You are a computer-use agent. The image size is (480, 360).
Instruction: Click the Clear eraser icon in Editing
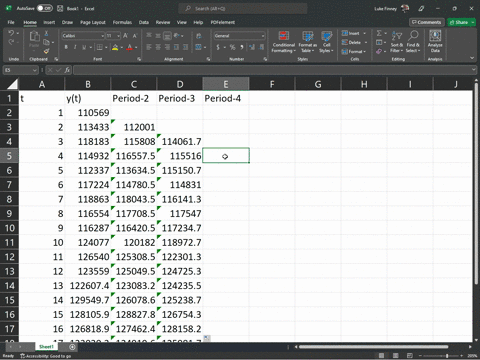[x=379, y=51]
